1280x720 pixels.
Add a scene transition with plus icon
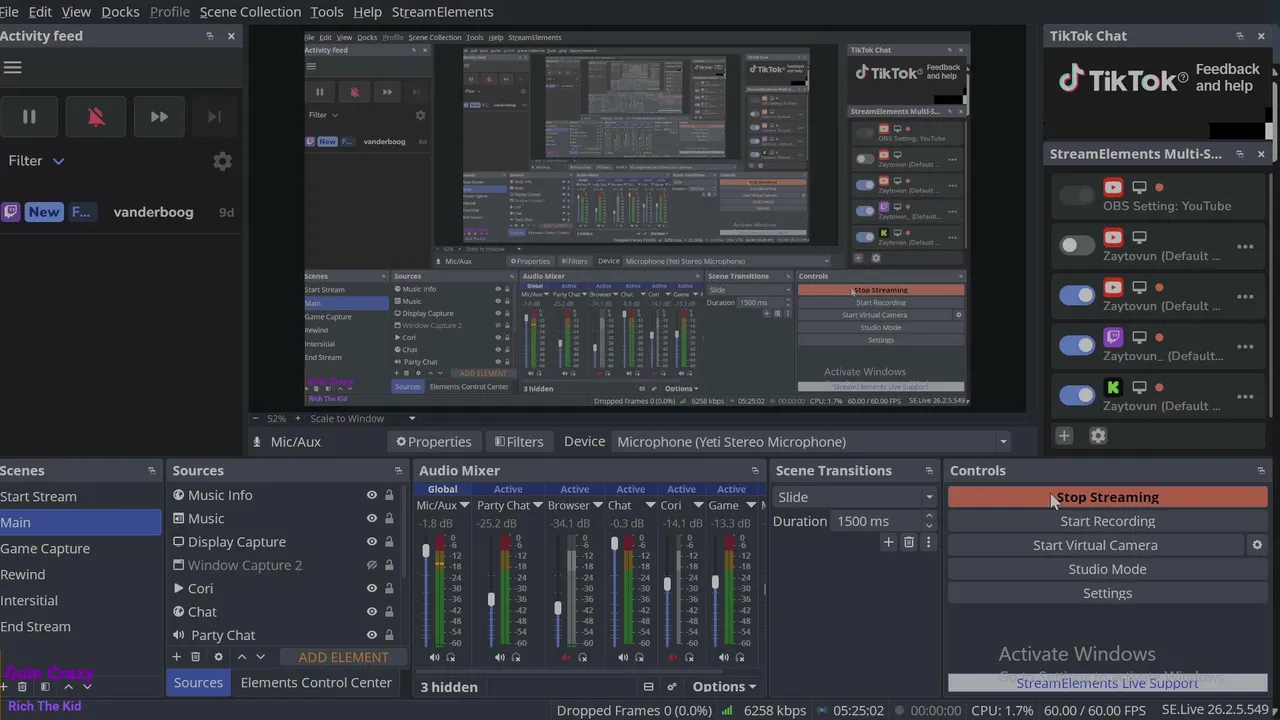click(x=888, y=542)
